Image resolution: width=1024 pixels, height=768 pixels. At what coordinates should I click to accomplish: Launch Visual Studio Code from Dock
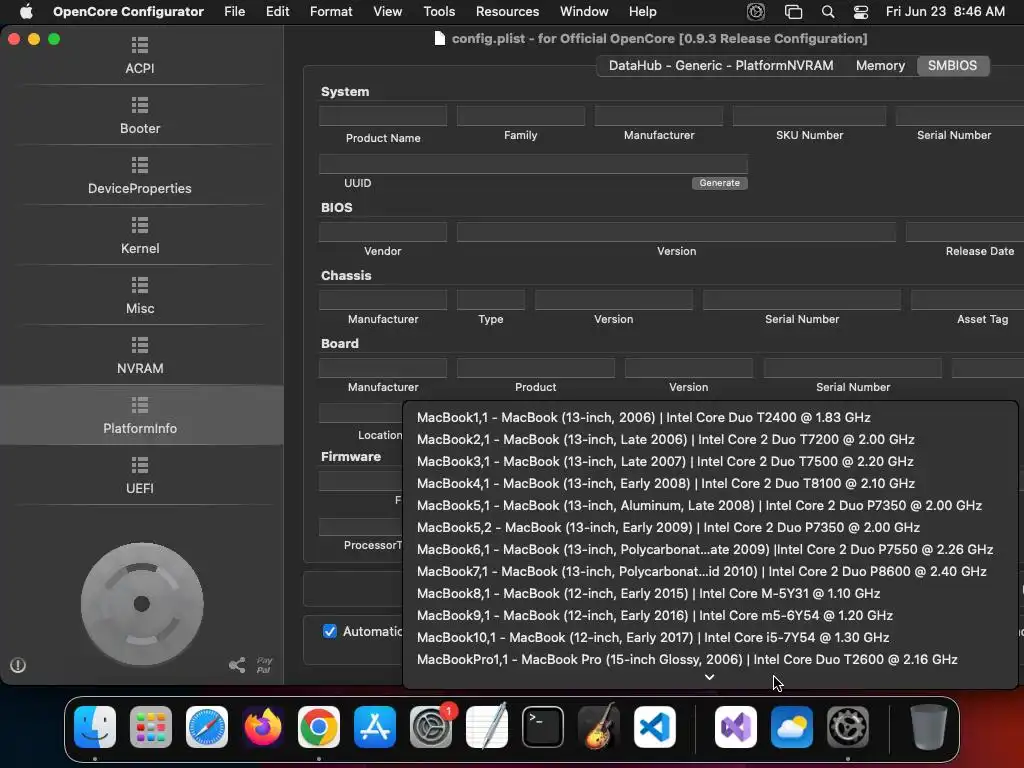(654, 727)
